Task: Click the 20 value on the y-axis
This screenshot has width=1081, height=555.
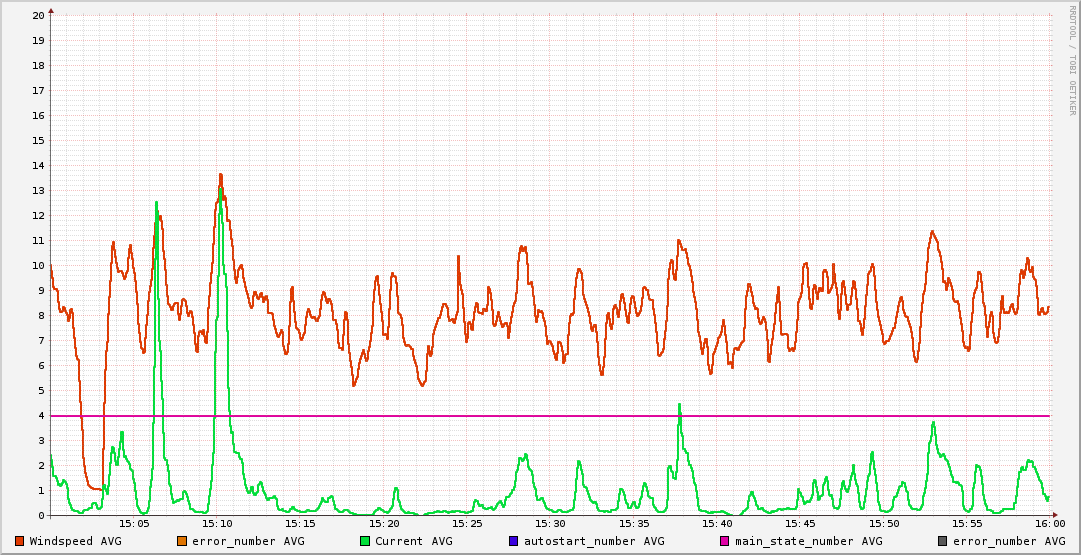Action: [x=38, y=16]
